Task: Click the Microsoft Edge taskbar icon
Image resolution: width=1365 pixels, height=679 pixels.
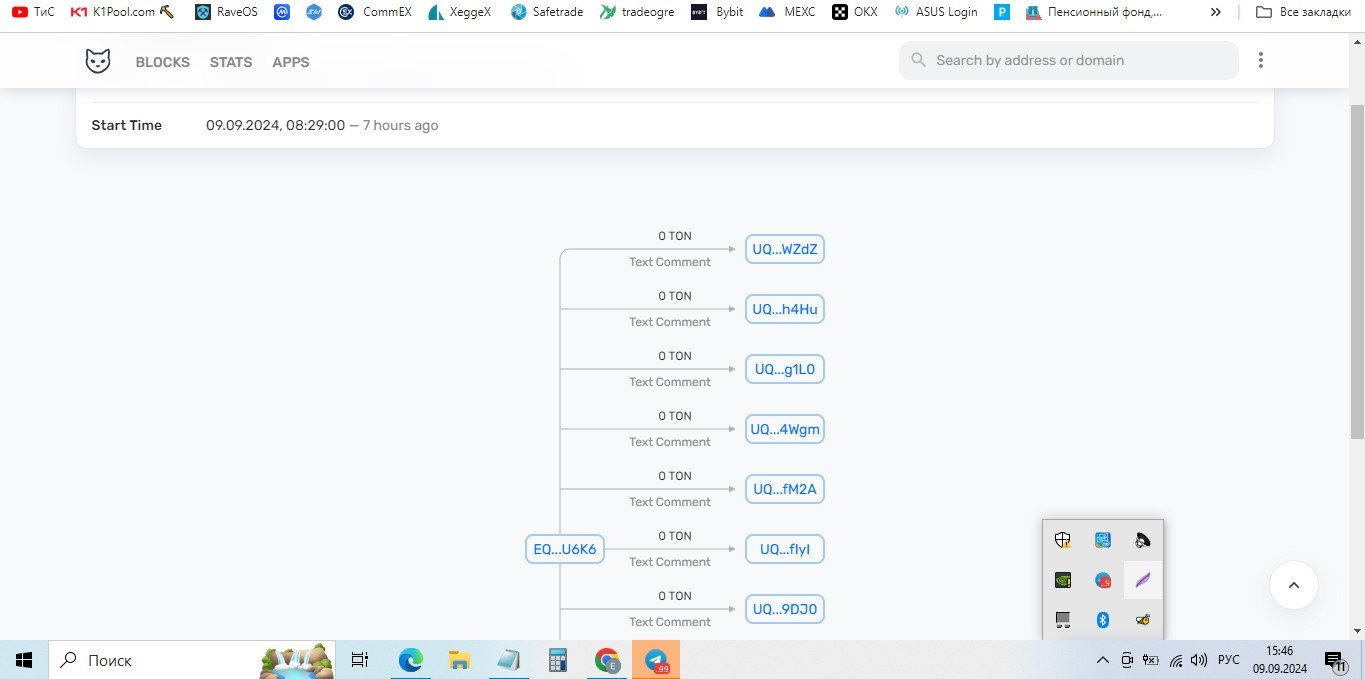Action: pyautogui.click(x=410, y=660)
